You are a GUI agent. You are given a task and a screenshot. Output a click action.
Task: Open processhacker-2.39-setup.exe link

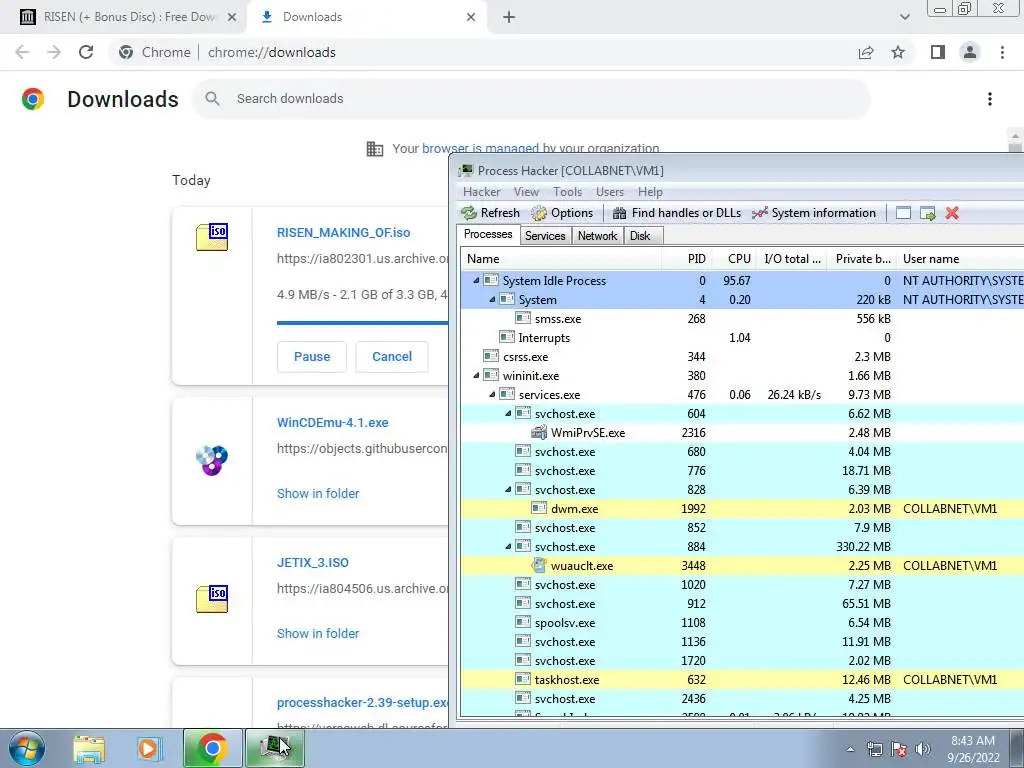point(362,703)
